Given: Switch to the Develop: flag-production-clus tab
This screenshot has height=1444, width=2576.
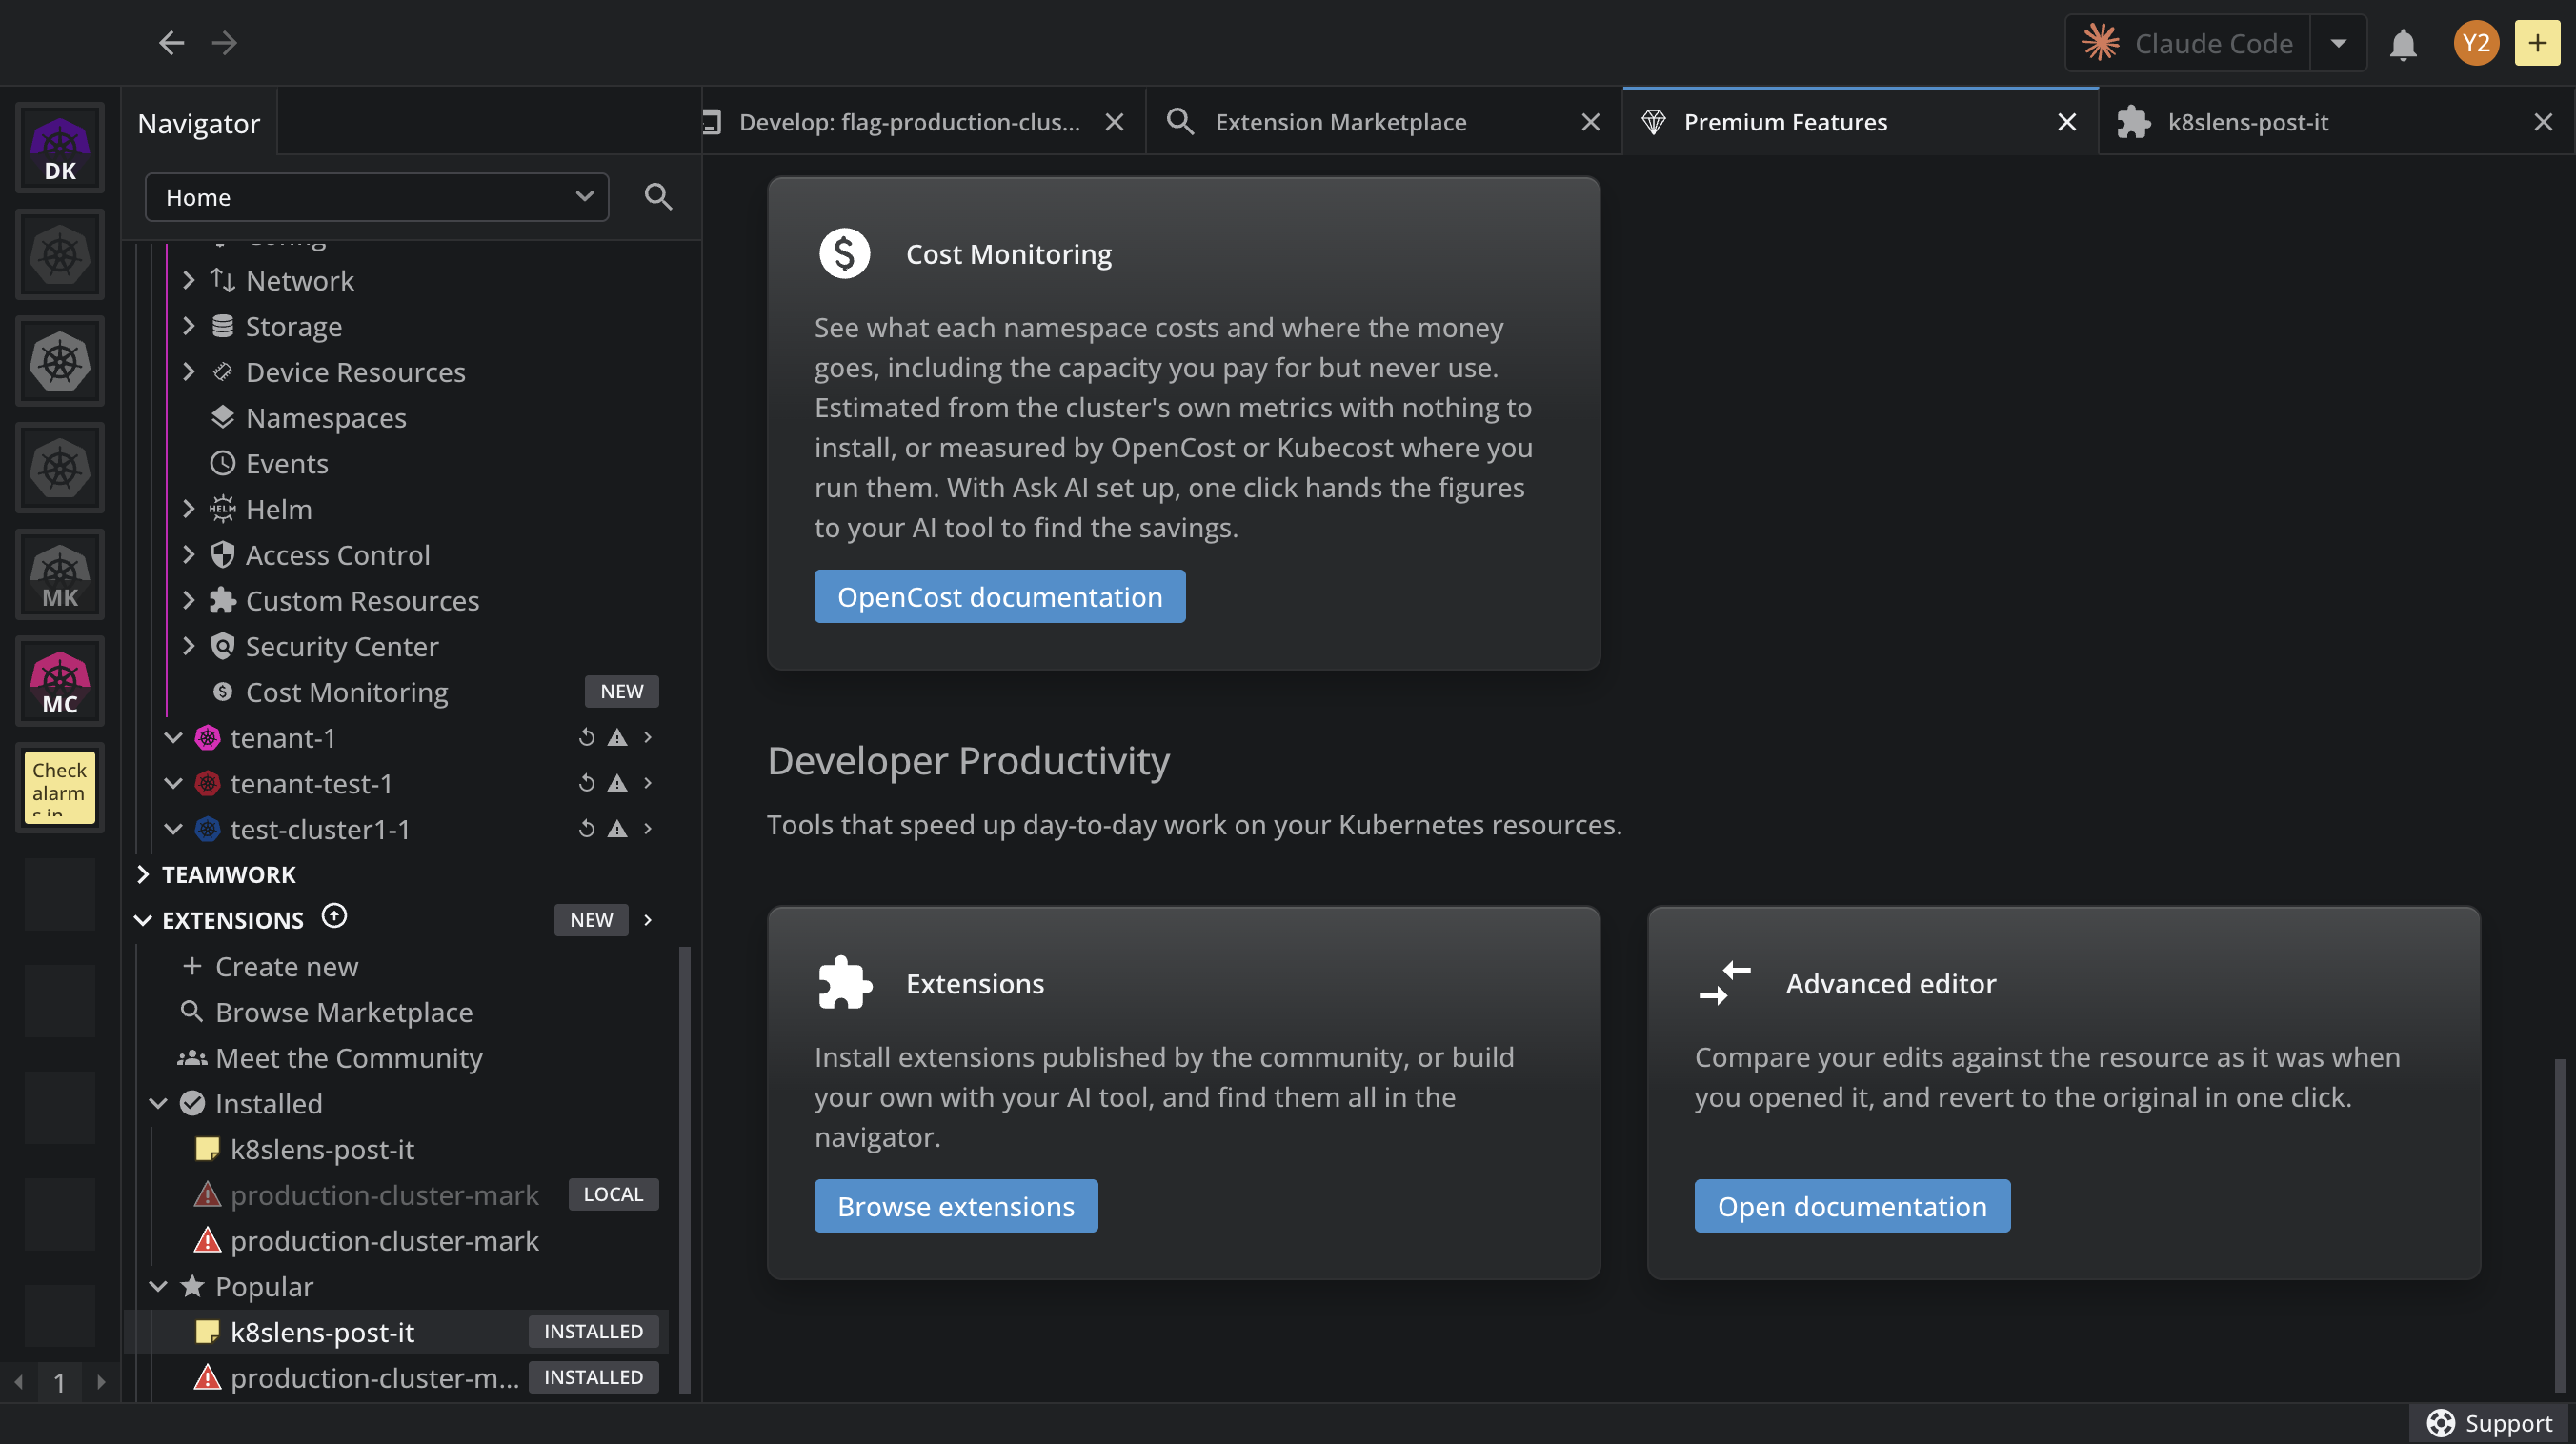Looking at the screenshot, I should pos(908,122).
